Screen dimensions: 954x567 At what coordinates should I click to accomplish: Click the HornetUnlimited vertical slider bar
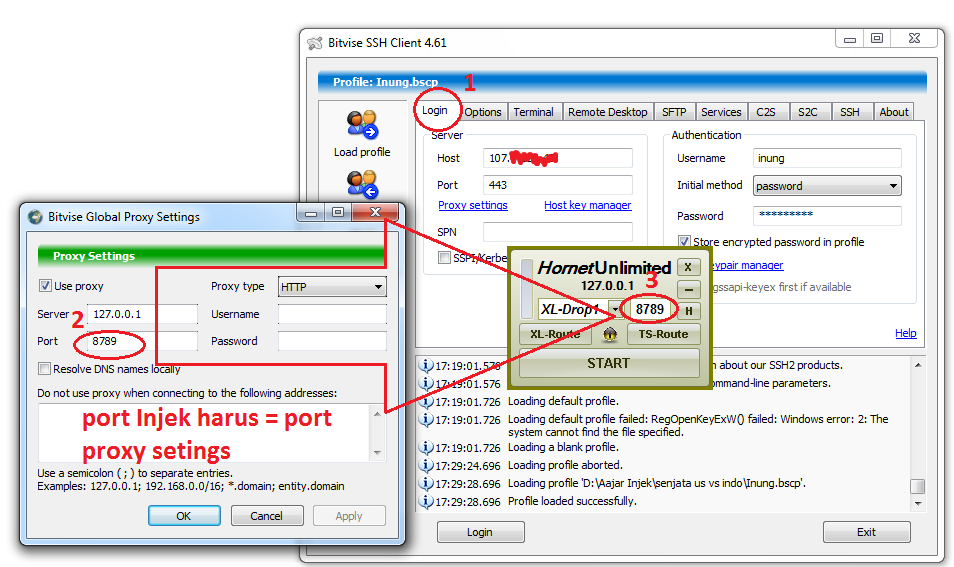coord(527,290)
